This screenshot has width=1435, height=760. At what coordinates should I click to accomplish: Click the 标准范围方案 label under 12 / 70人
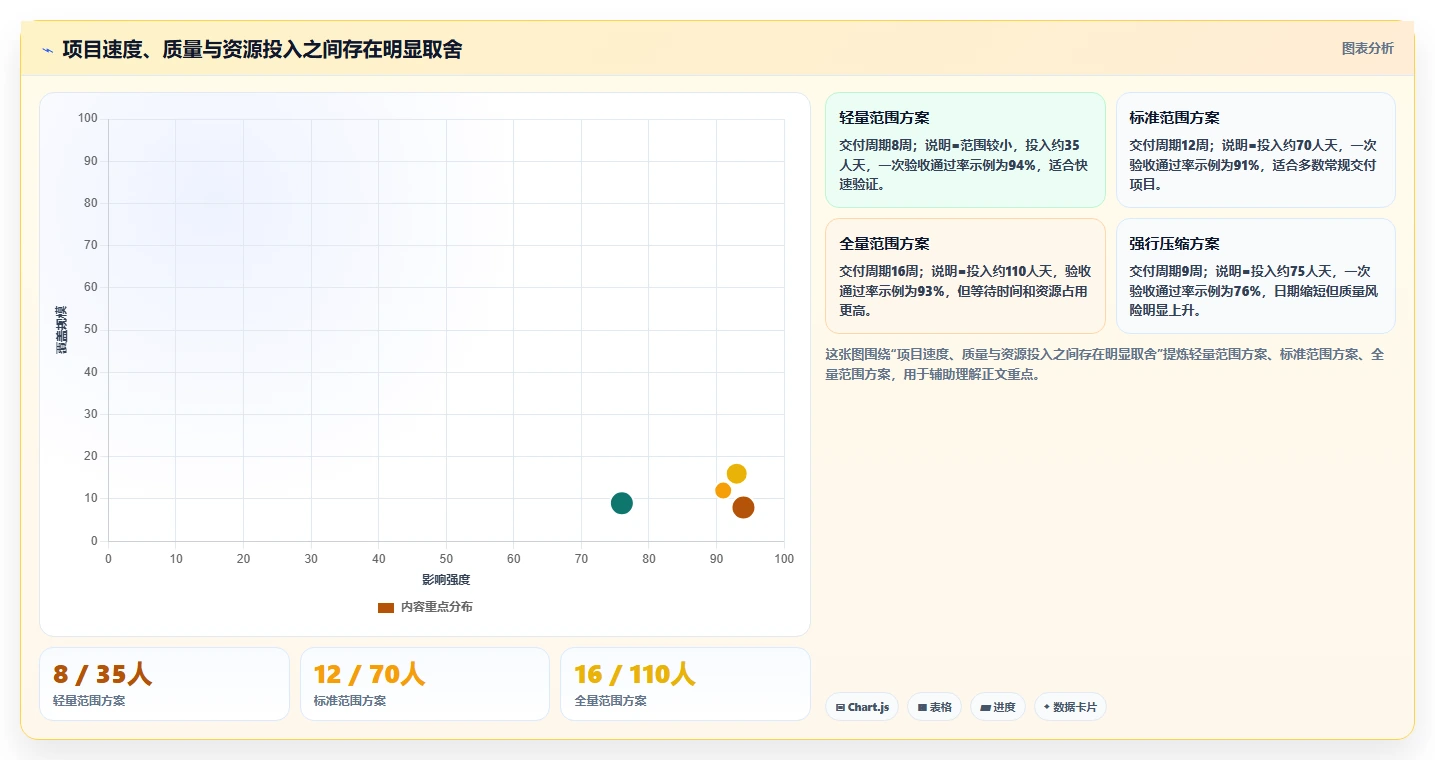click(350, 701)
